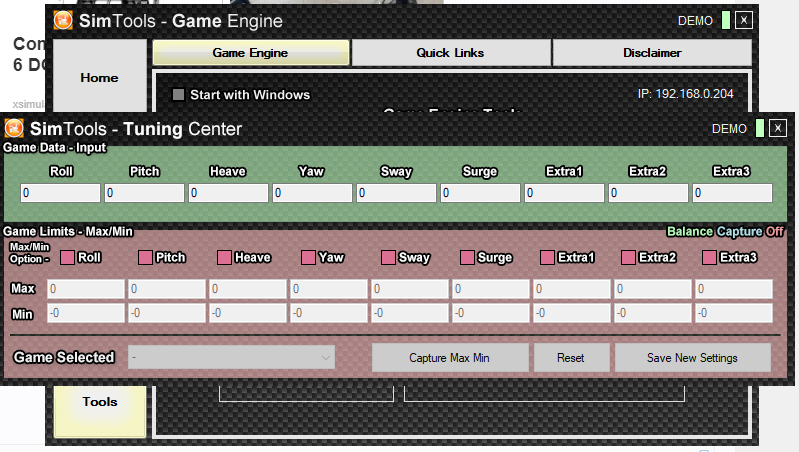
Task: Close the Tuning Center window
Action: (x=778, y=128)
